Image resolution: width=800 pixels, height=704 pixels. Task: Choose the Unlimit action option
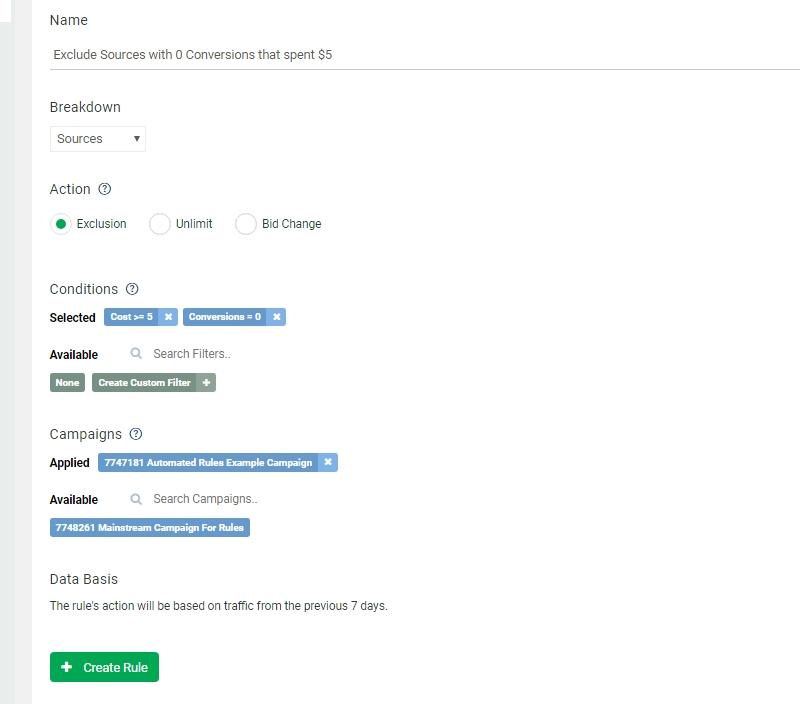(159, 224)
